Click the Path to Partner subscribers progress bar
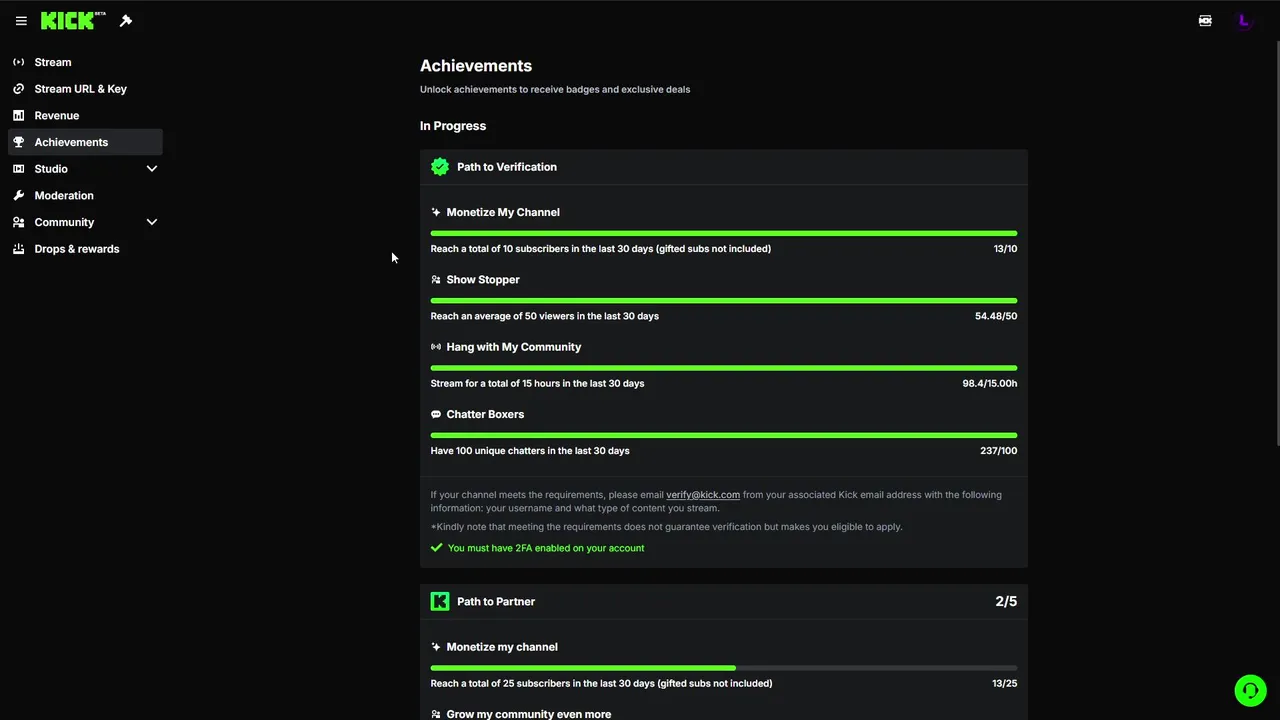 click(x=723, y=668)
